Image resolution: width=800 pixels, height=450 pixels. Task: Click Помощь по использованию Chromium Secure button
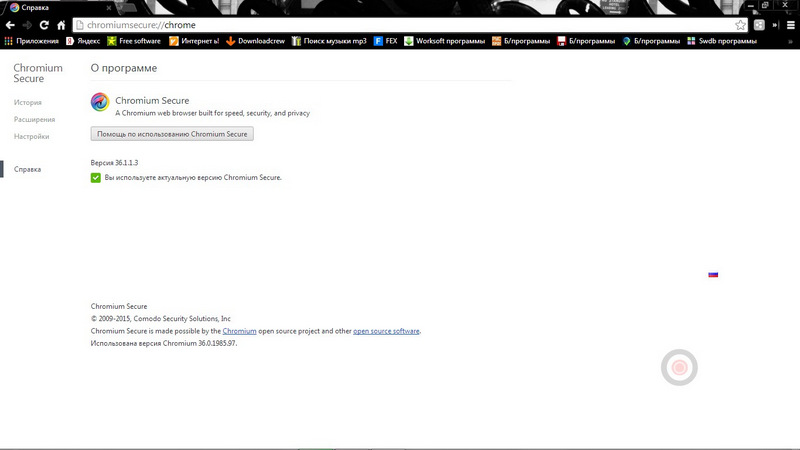click(172, 134)
